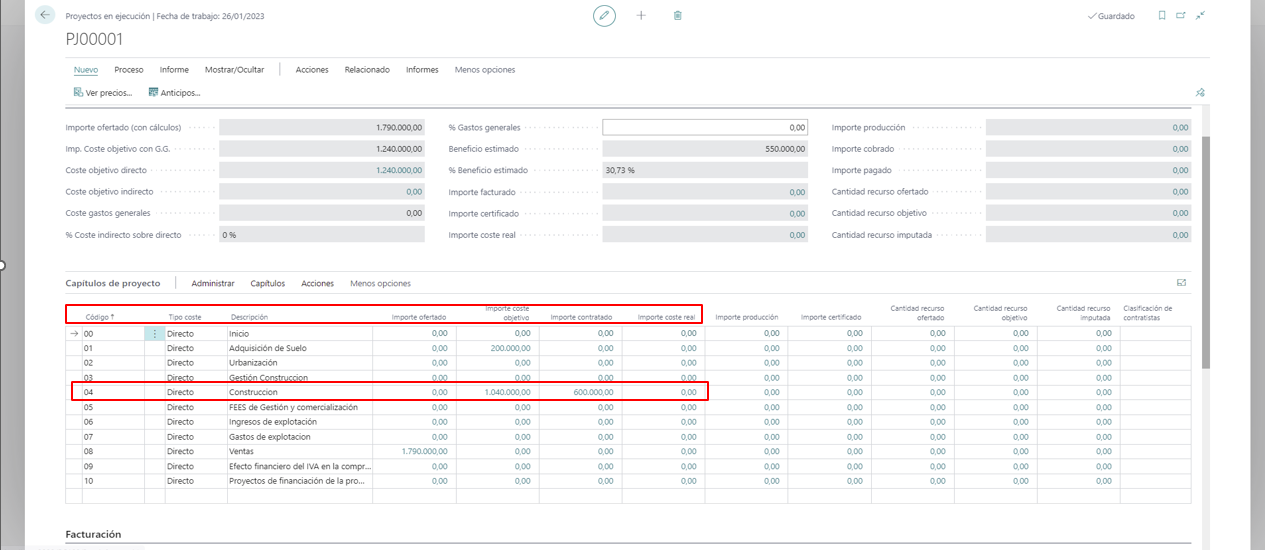The height and width of the screenshot is (550, 1265).
Task: Click 600.000,00 contratado in Construccion row
Action: coord(593,392)
